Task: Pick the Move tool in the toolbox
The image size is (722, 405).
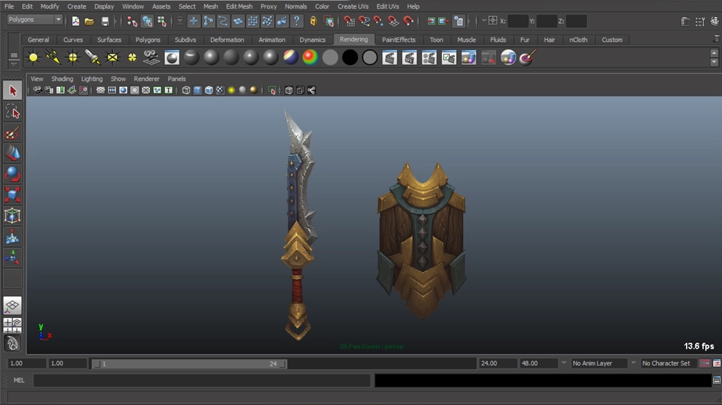Action: 12,153
